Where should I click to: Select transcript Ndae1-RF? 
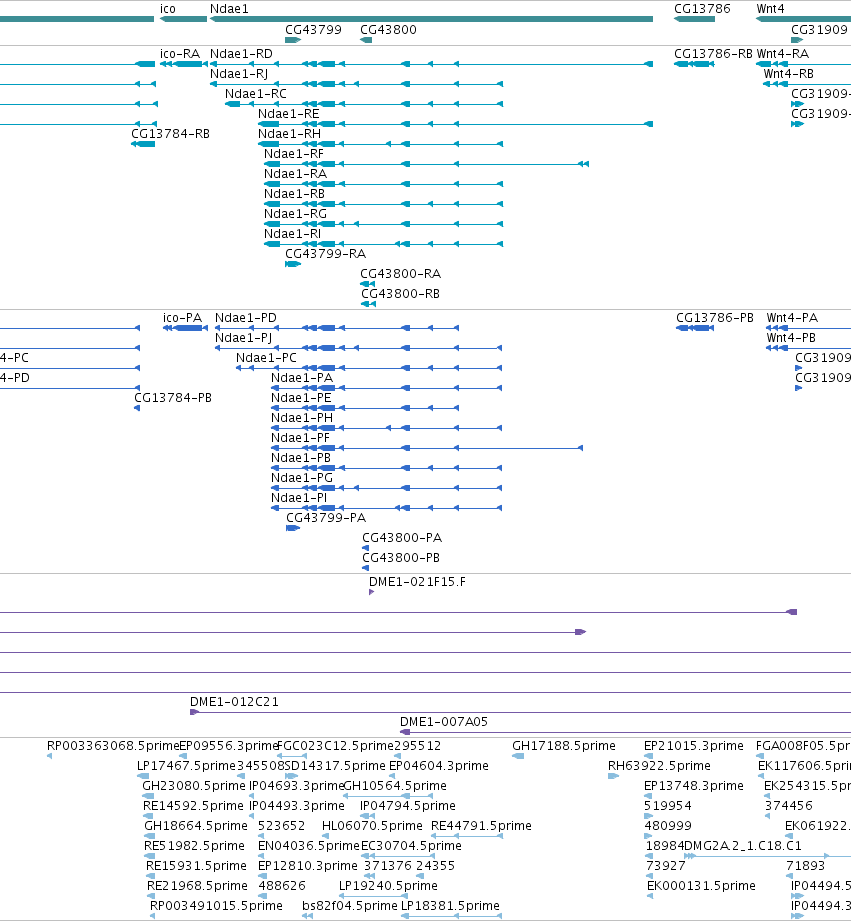294,154
